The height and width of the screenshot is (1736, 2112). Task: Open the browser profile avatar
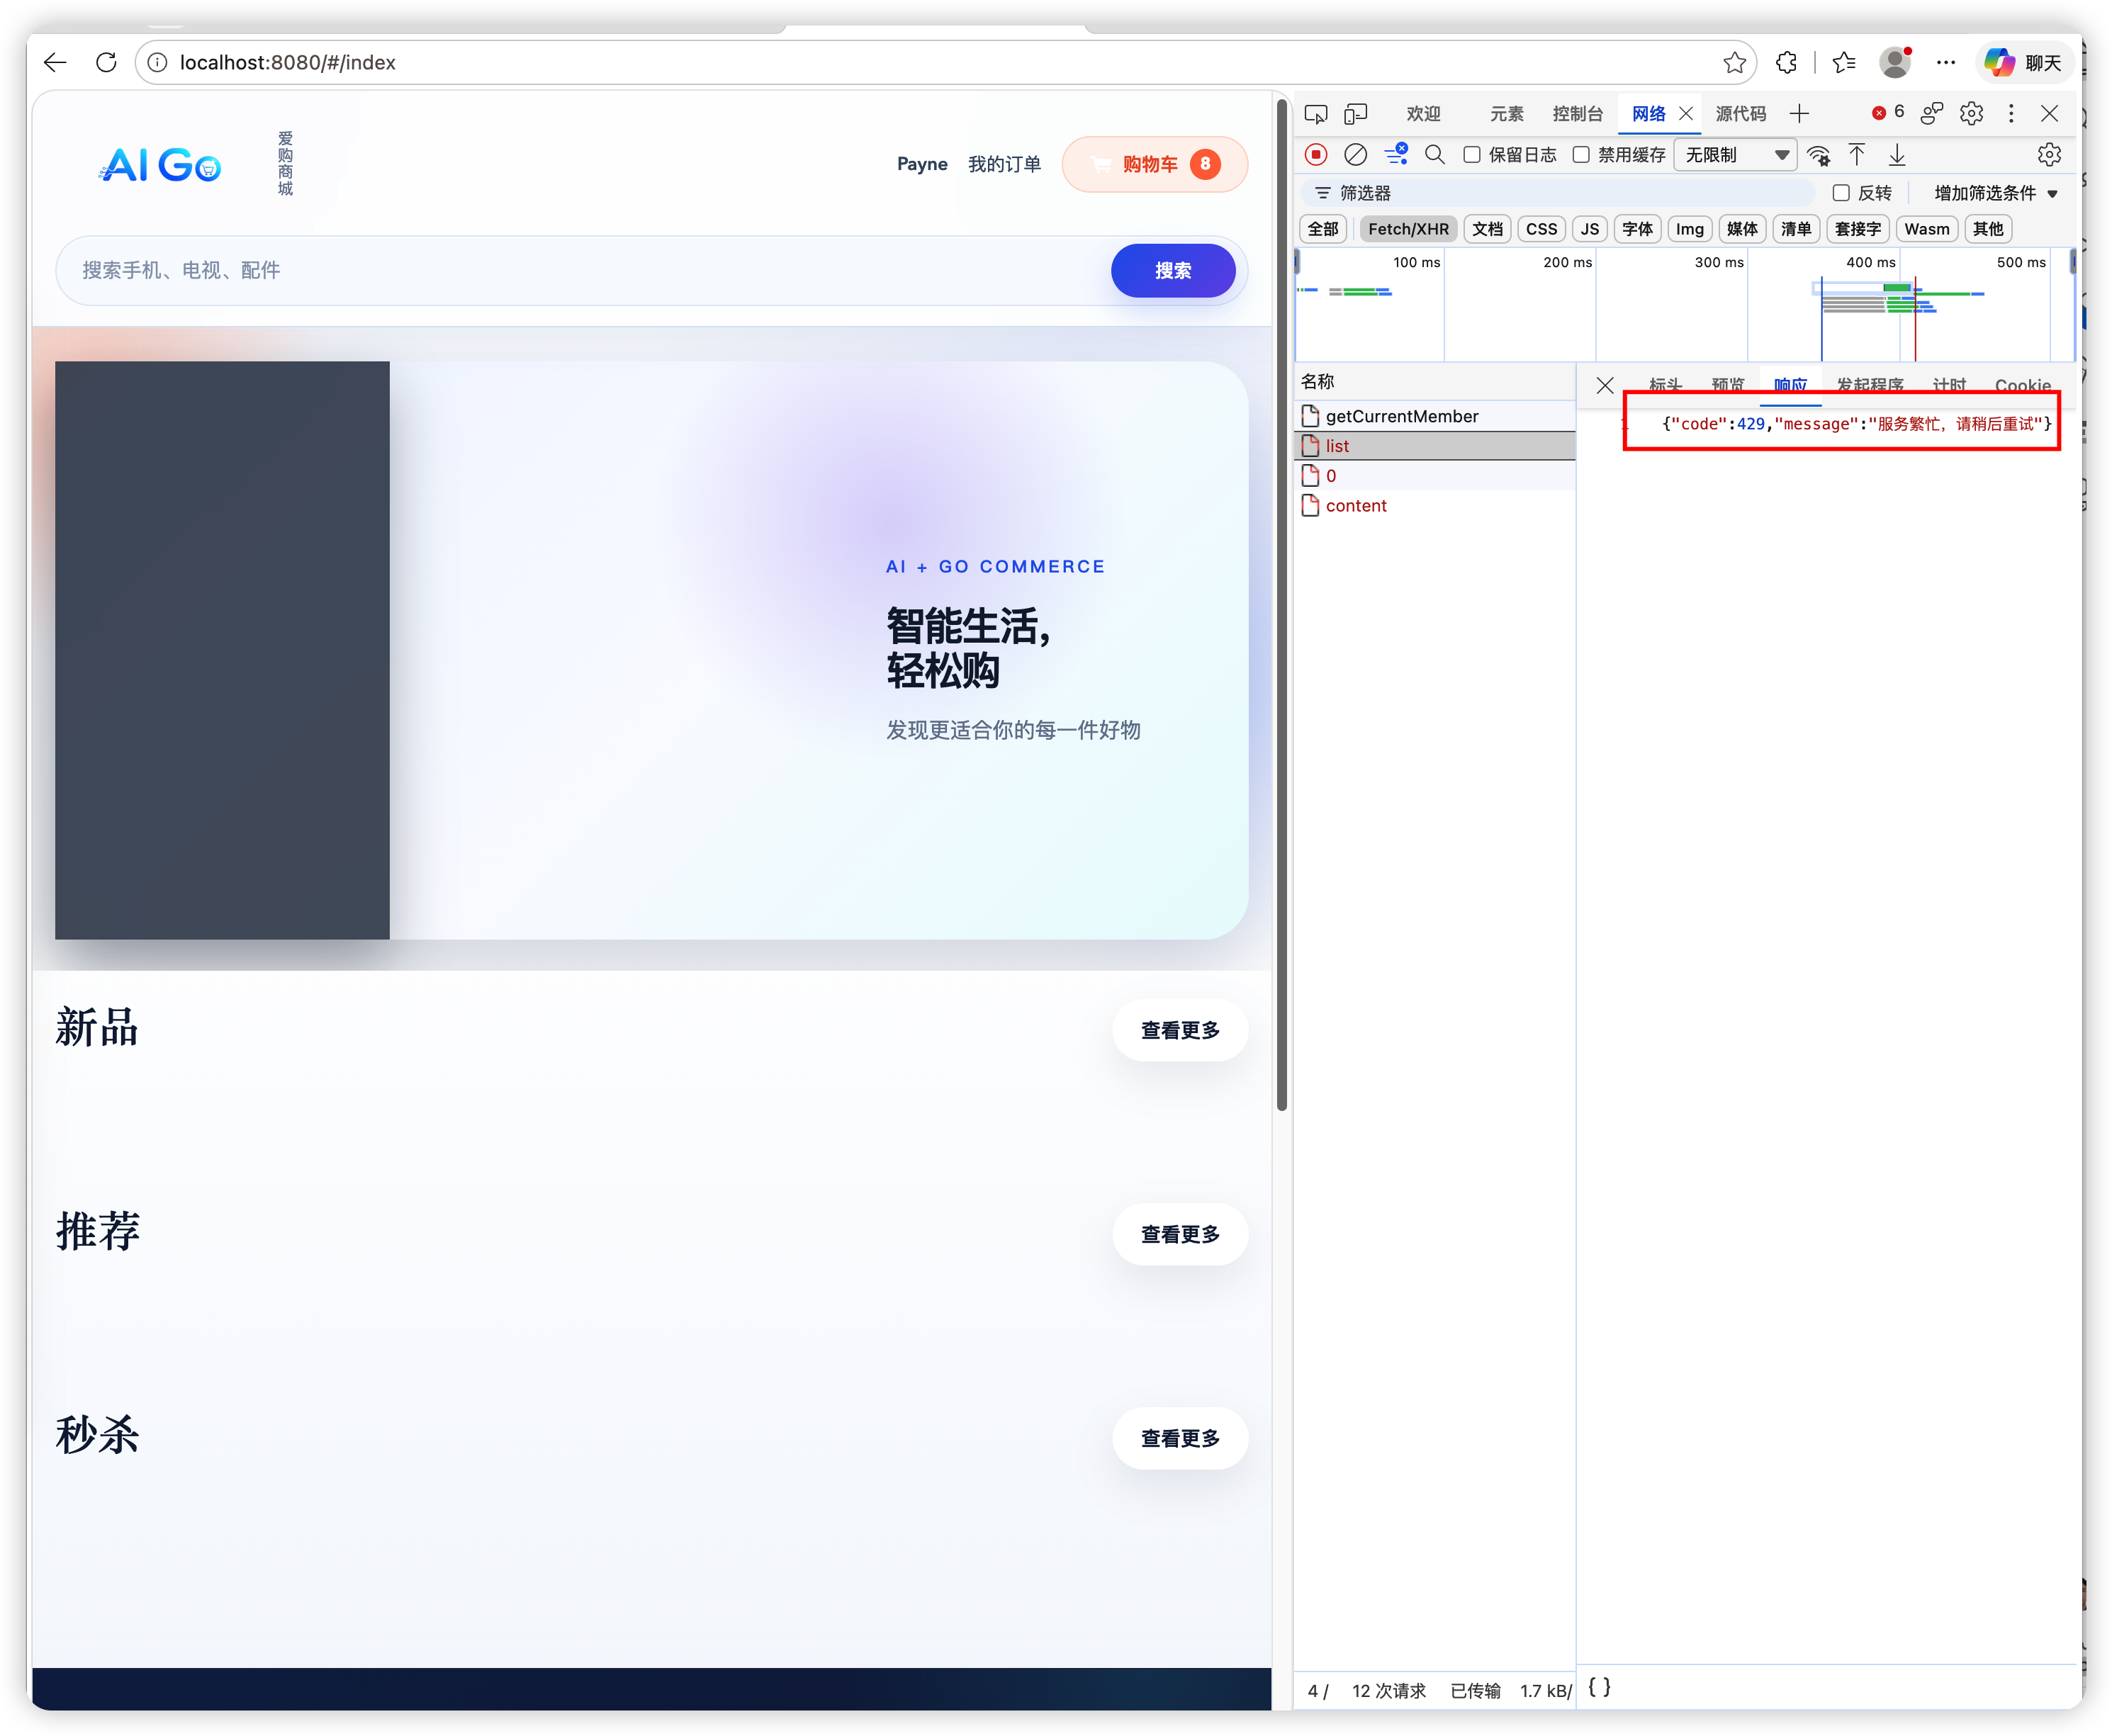tap(1895, 63)
